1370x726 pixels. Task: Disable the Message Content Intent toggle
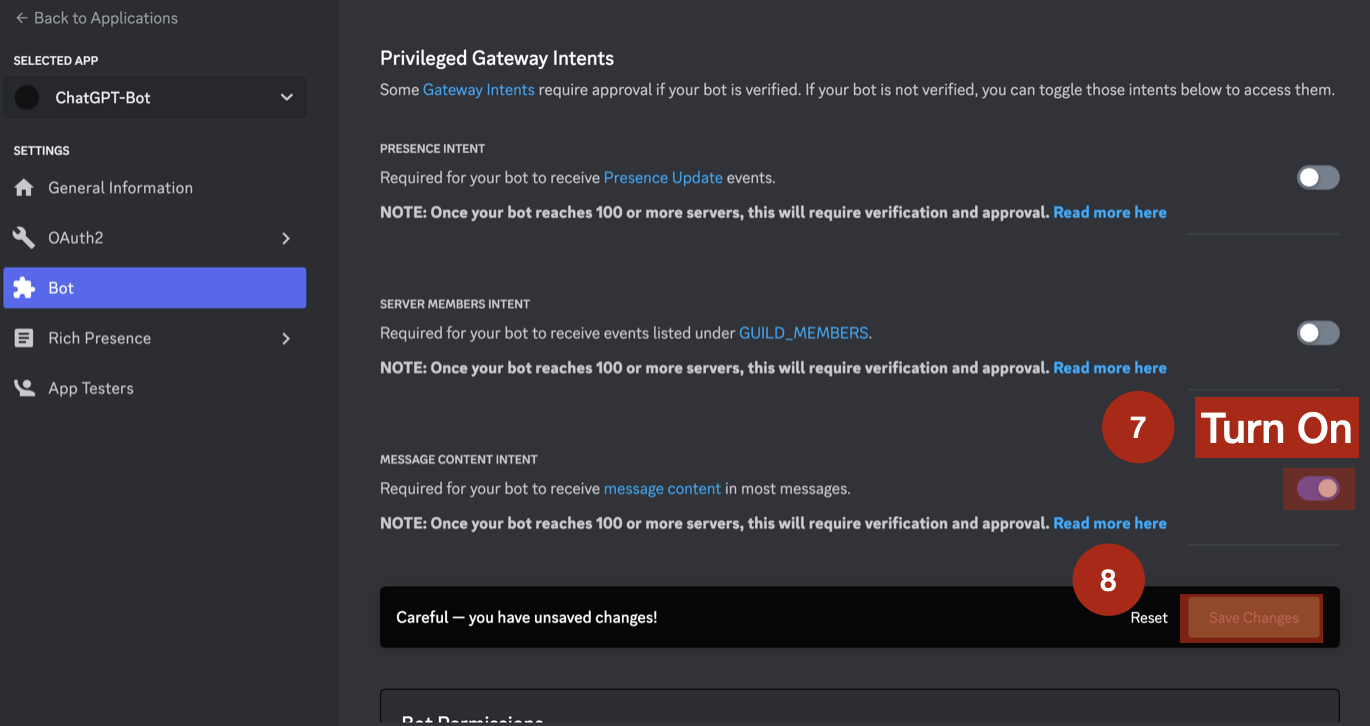(x=1318, y=488)
